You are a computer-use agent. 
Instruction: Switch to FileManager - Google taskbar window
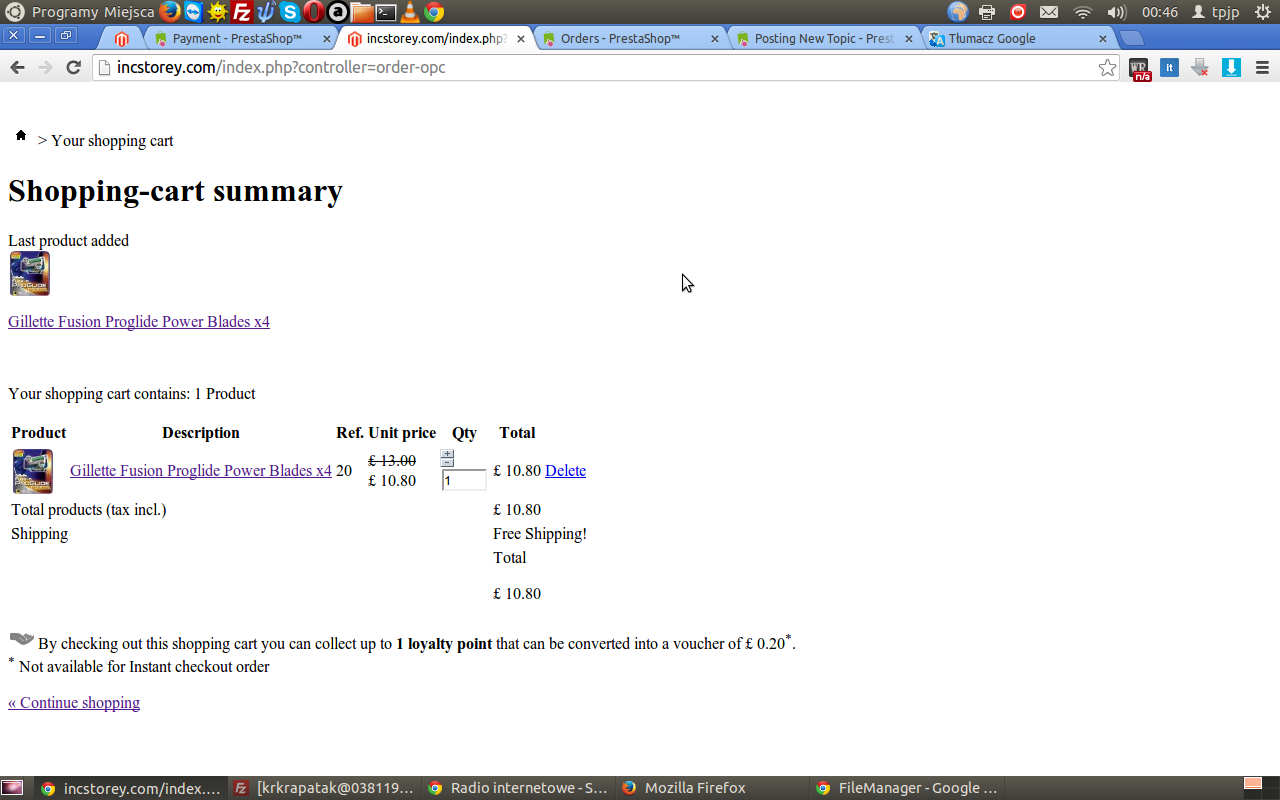[x=906, y=788]
